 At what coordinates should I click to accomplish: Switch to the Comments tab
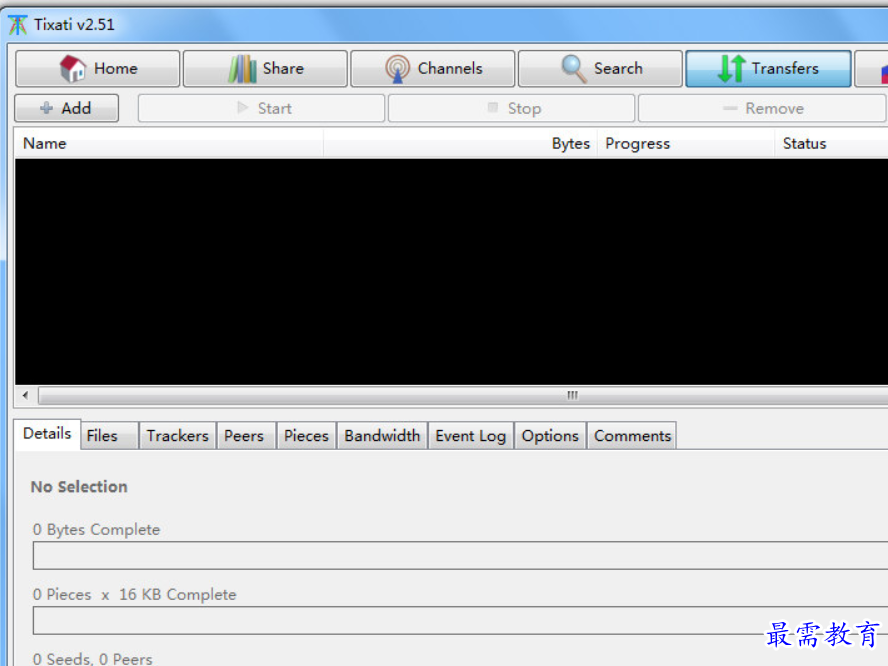[632, 436]
